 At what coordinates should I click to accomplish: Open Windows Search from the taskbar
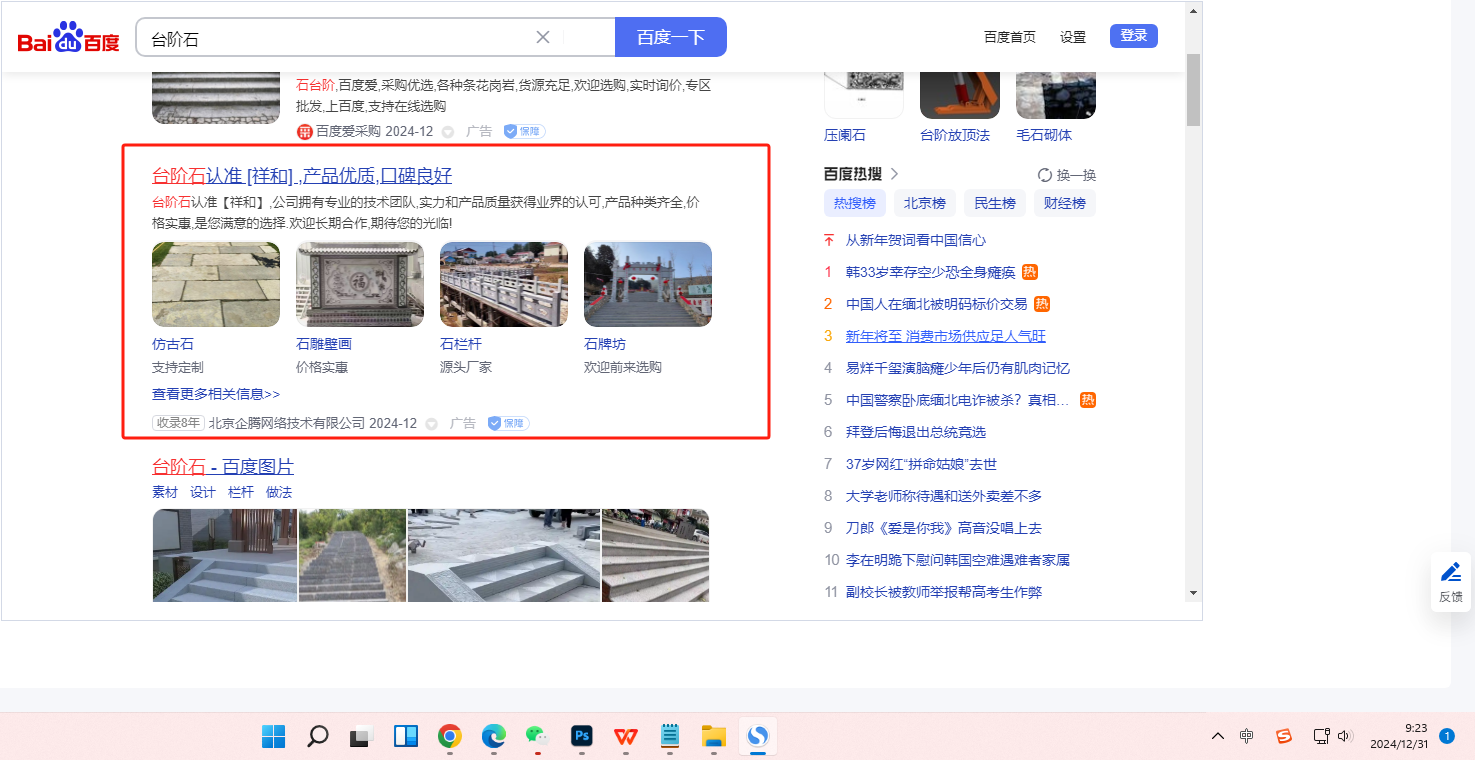point(317,737)
